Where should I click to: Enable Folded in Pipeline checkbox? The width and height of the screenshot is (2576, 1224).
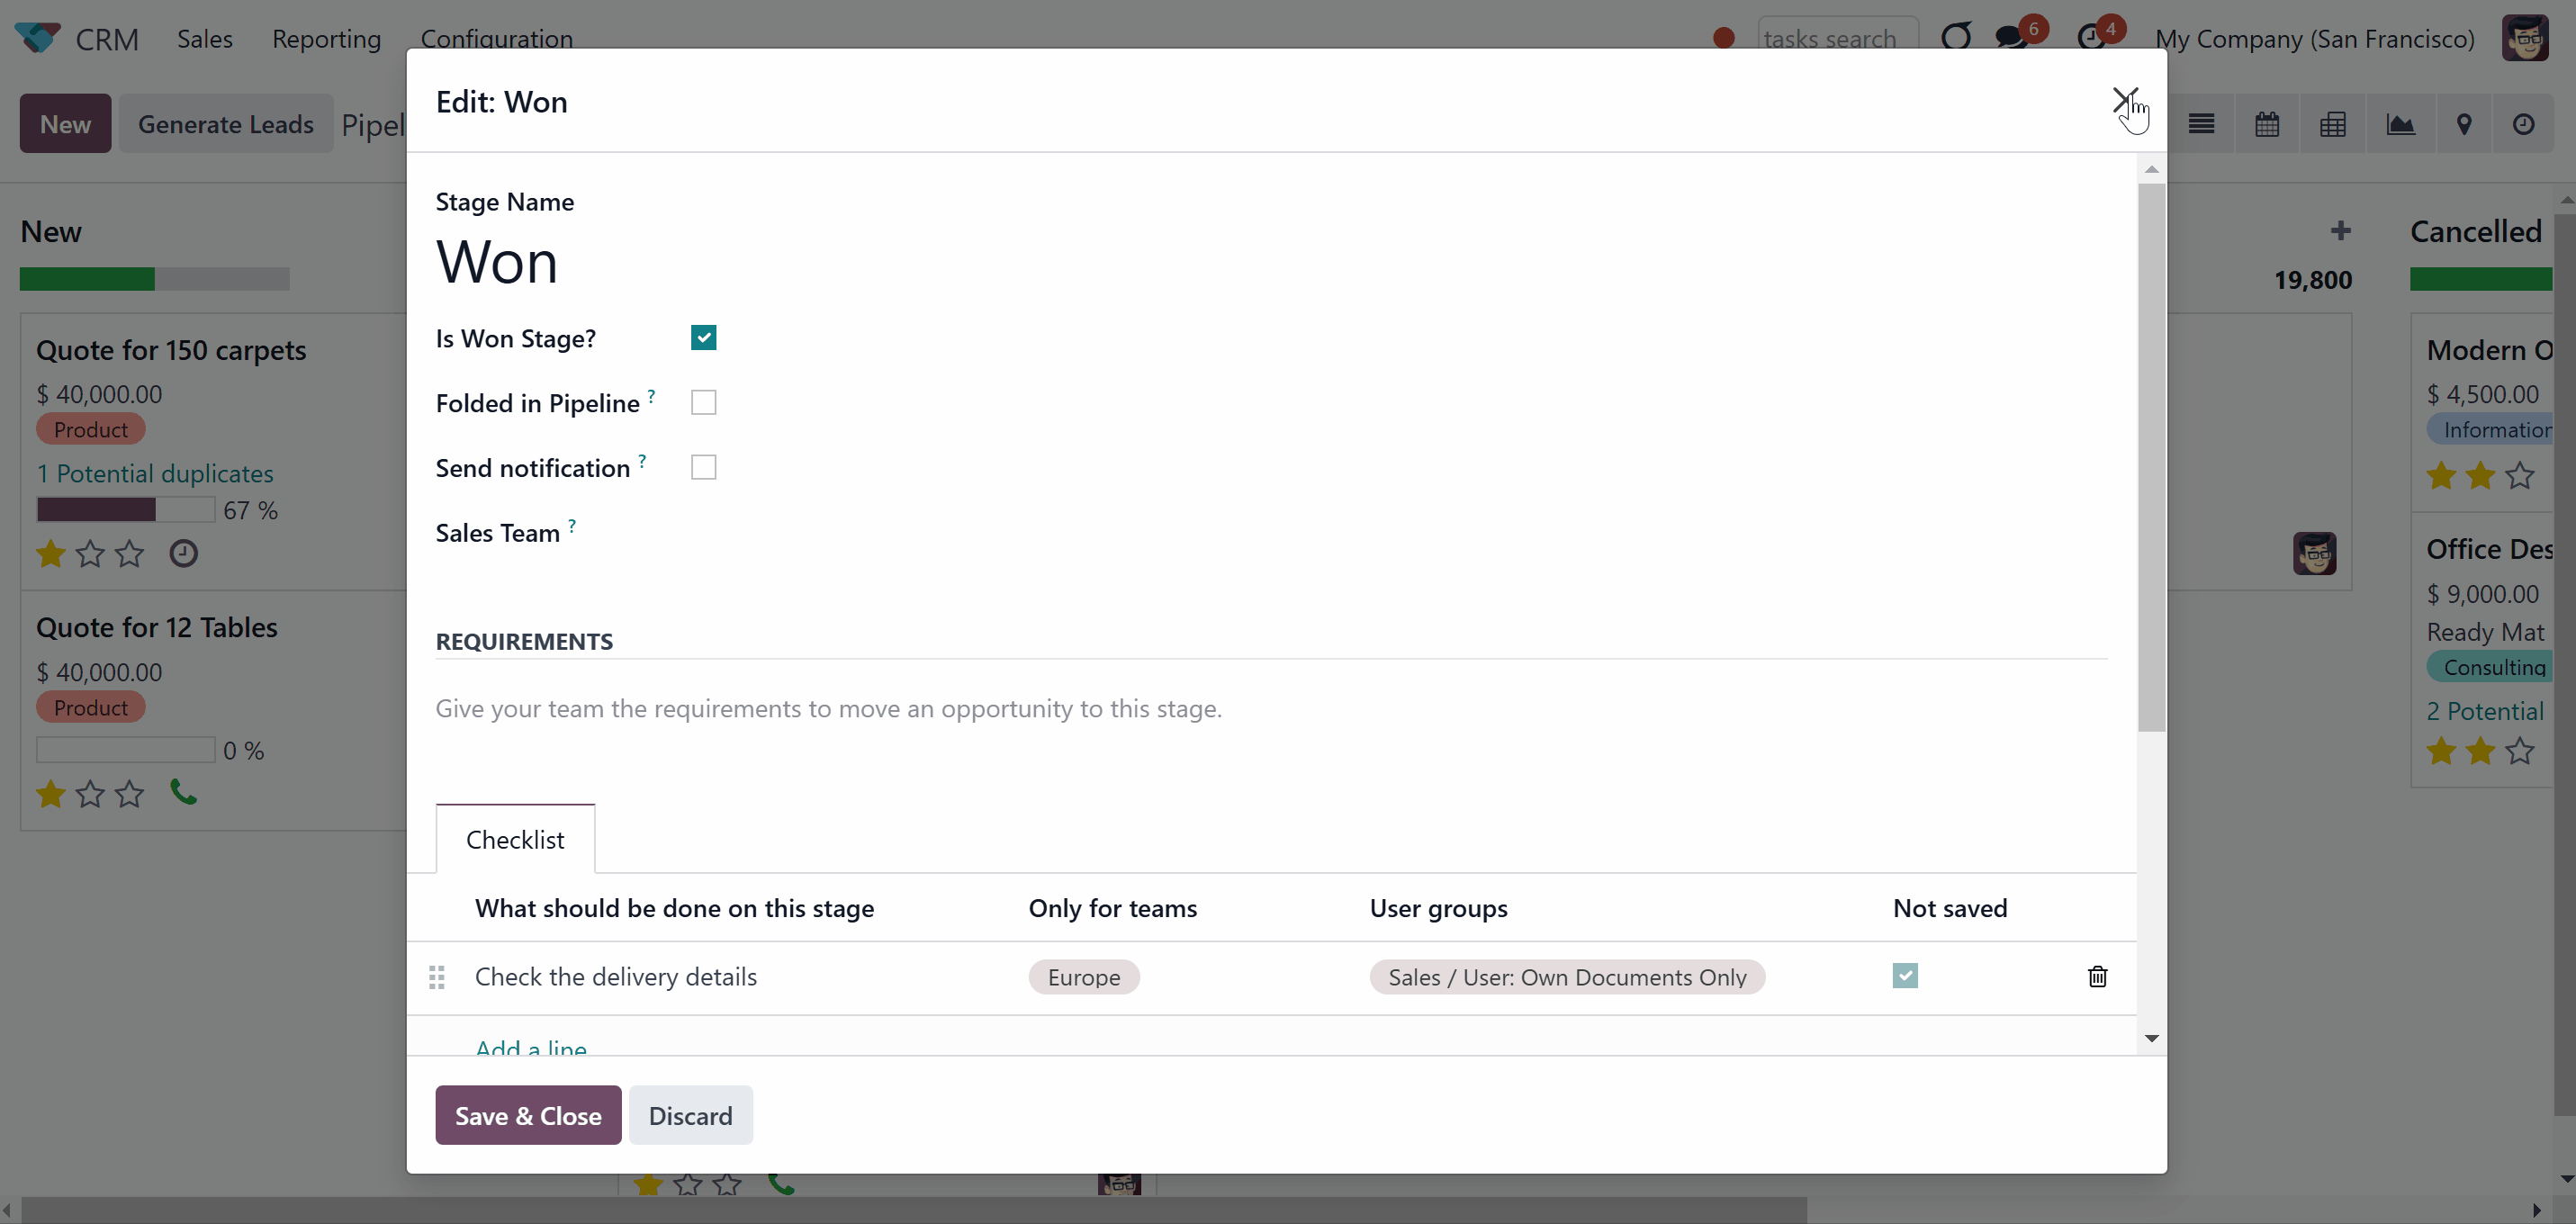click(703, 402)
